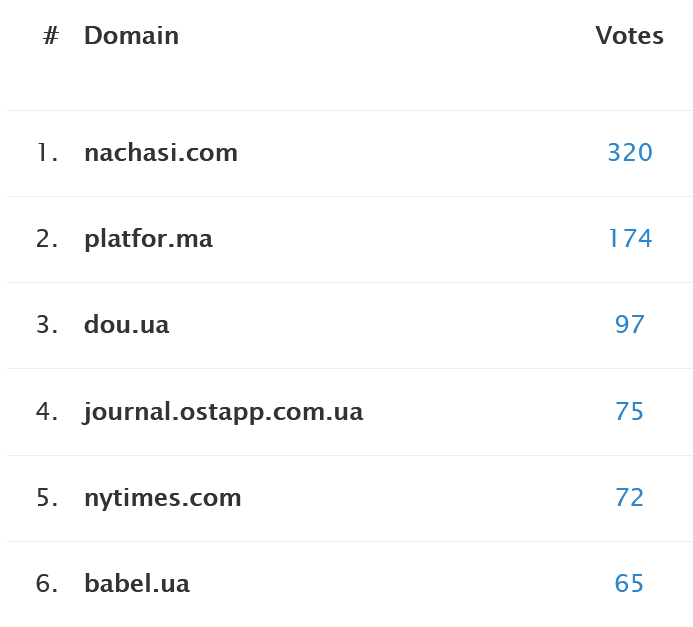Sort by the Votes column header

629,36
